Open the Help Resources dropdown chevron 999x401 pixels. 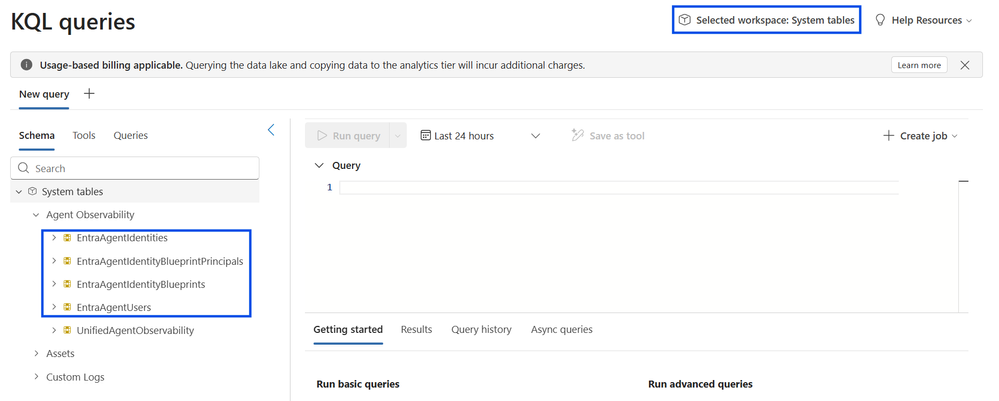coord(969,20)
